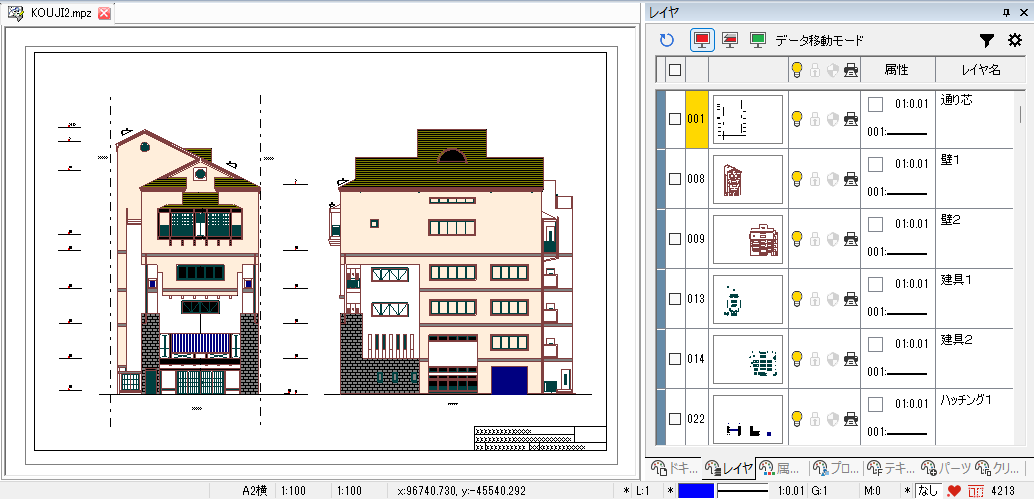Click shield icon for layer 壁2
1034x499 pixels.
pyautogui.click(x=833, y=239)
